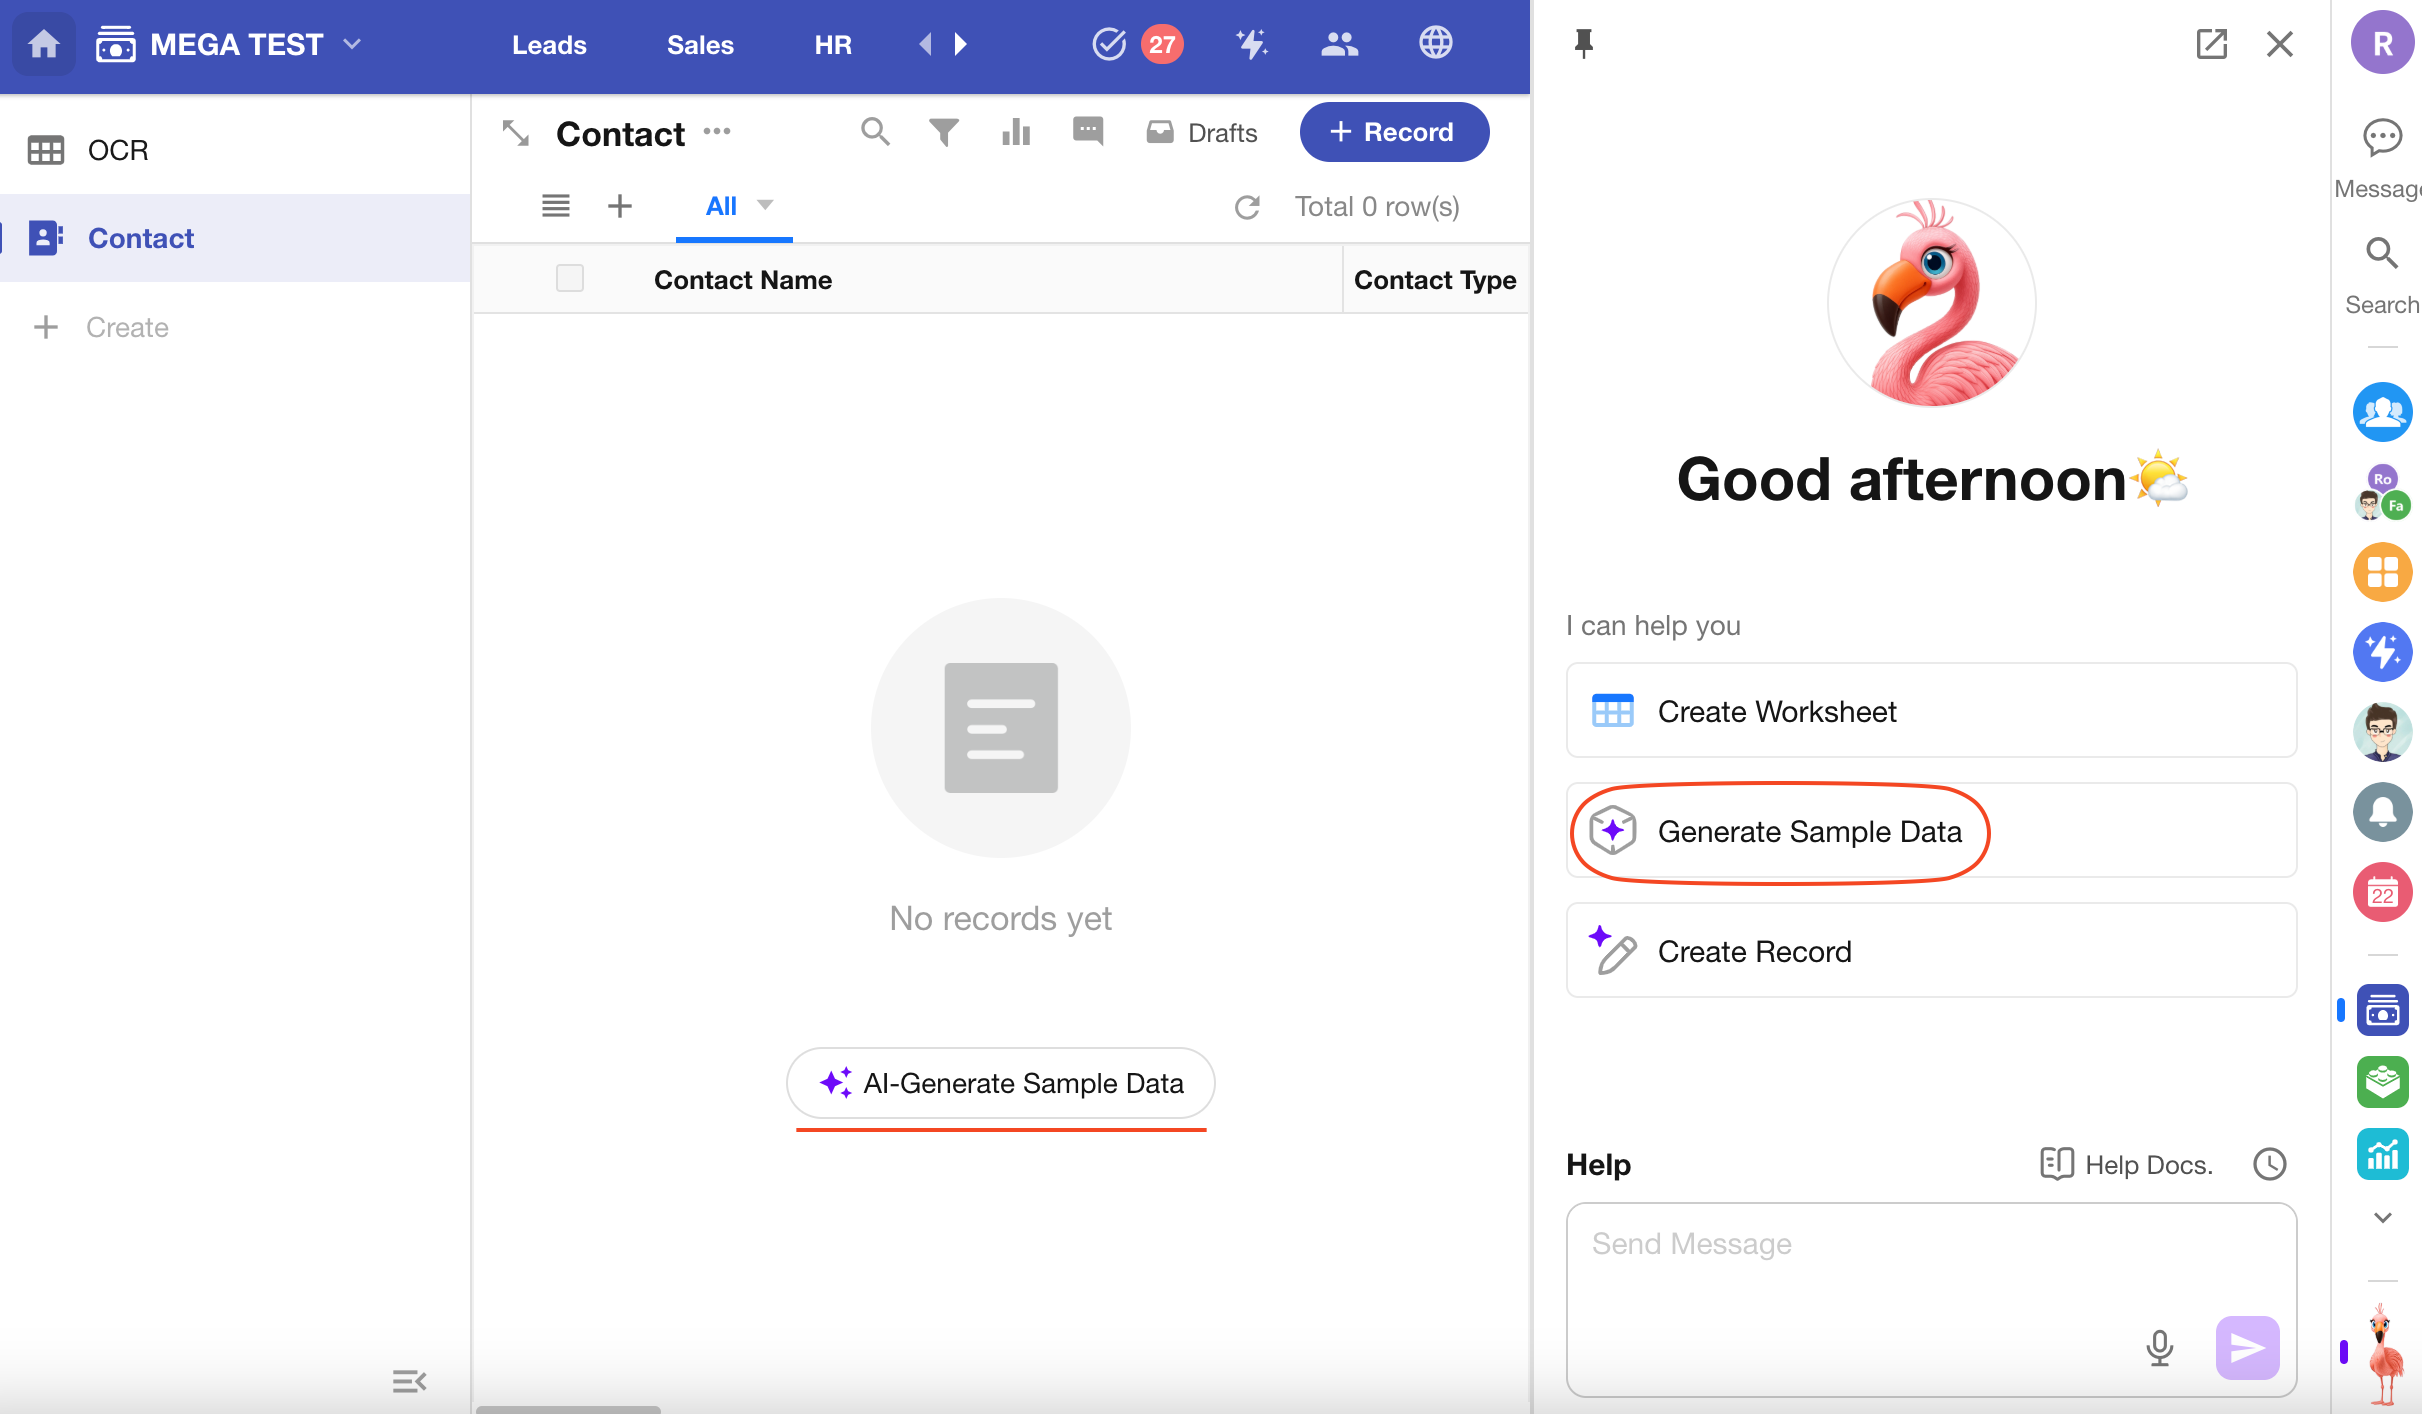Screen dimensions: 2422x1414
Task: Click the microphone icon in message box
Action: [x=2159, y=1347]
